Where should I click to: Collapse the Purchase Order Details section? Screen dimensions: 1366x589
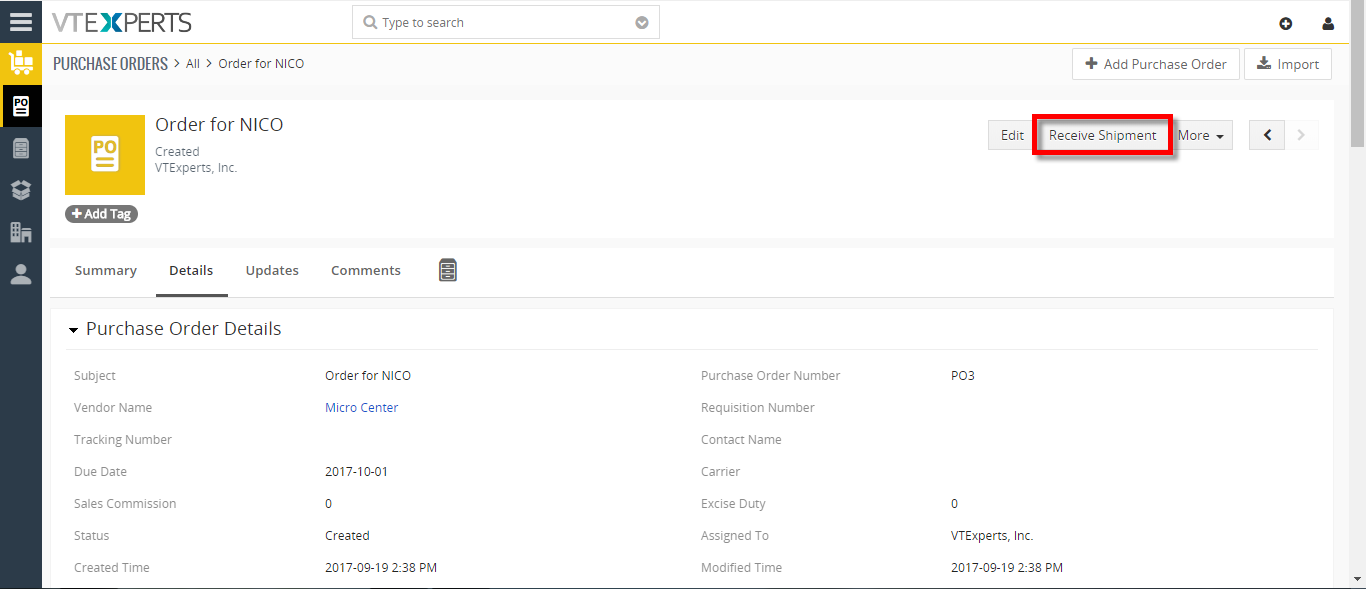click(x=74, y=330)
